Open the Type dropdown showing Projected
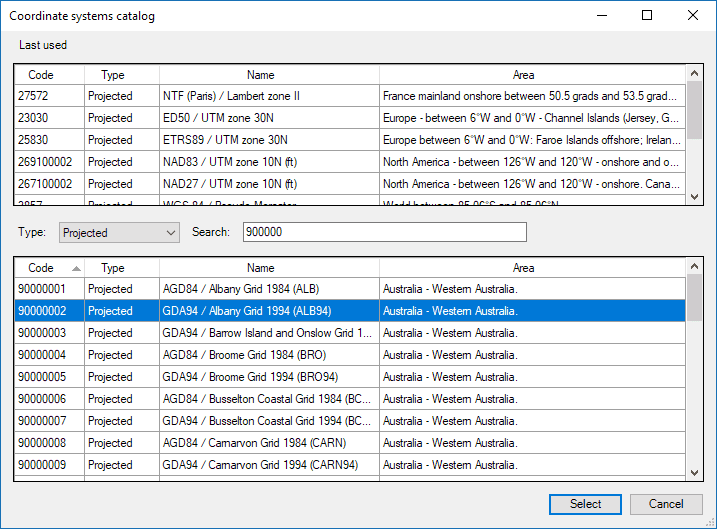 pos(119,232)
